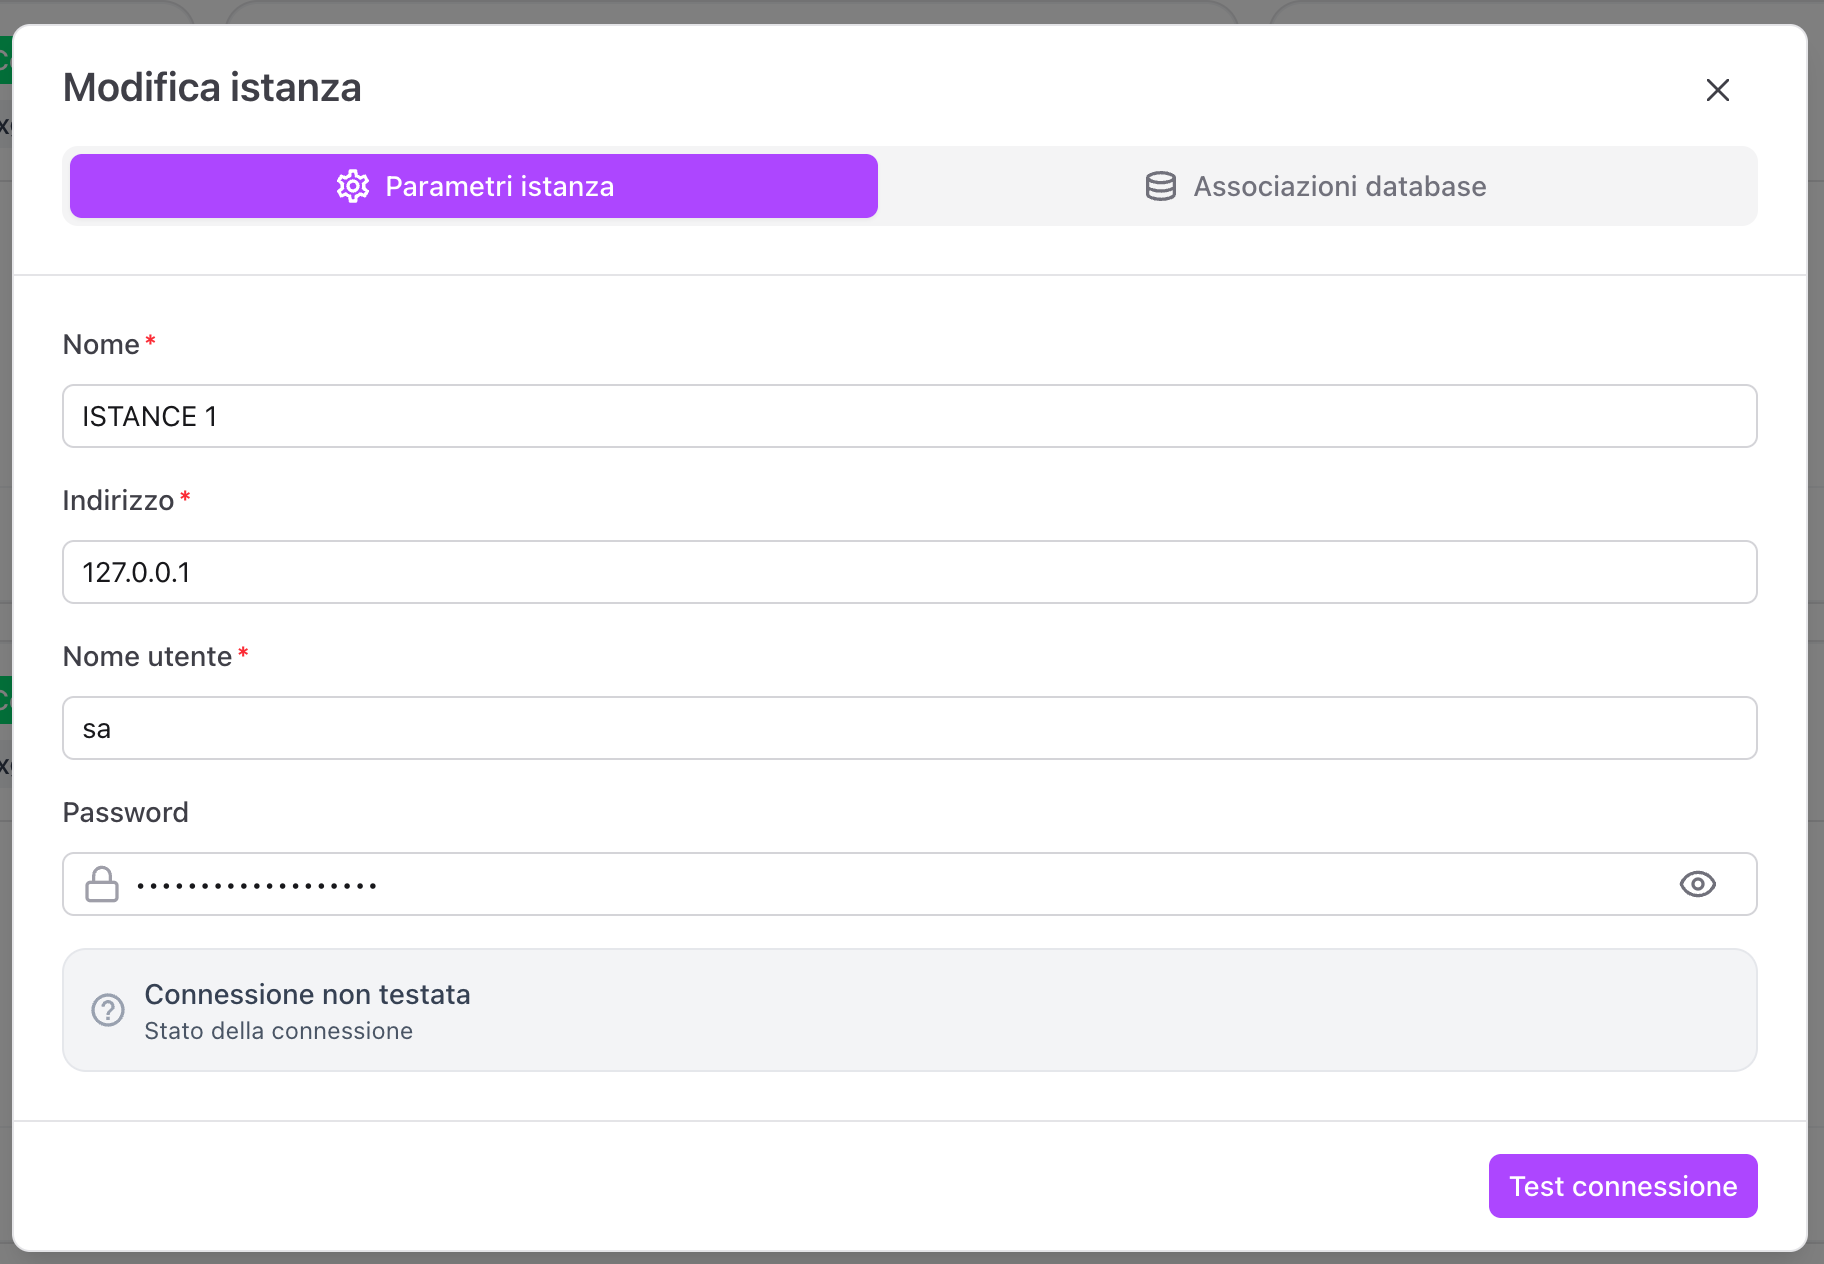Close the Modifica istanza dialog

pos(1717,90)
